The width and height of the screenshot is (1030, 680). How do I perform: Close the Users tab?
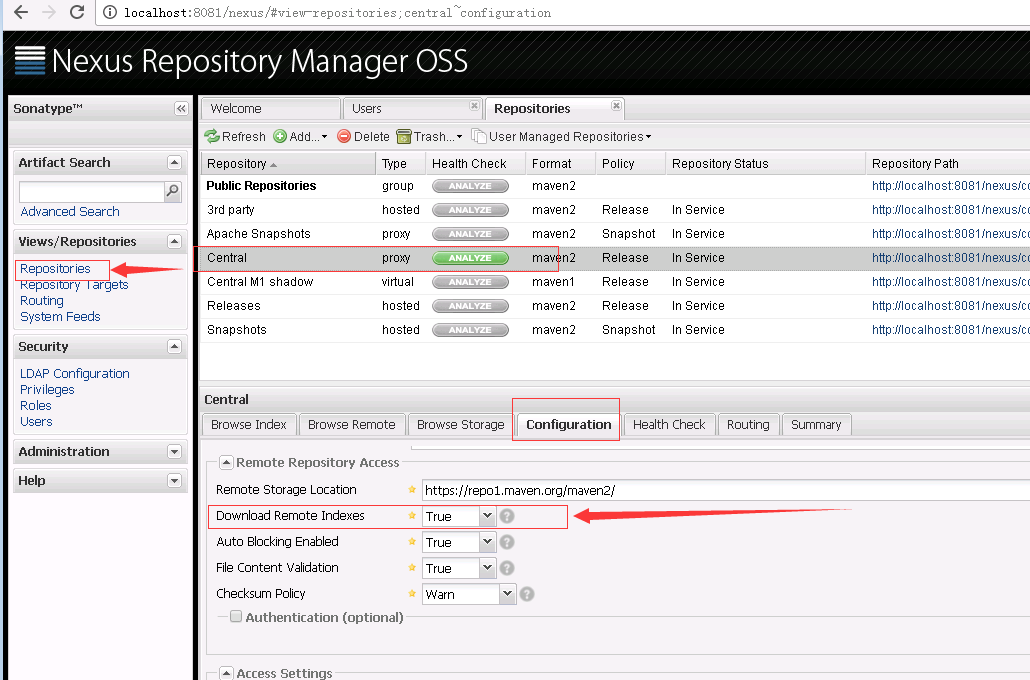[474, 105]
